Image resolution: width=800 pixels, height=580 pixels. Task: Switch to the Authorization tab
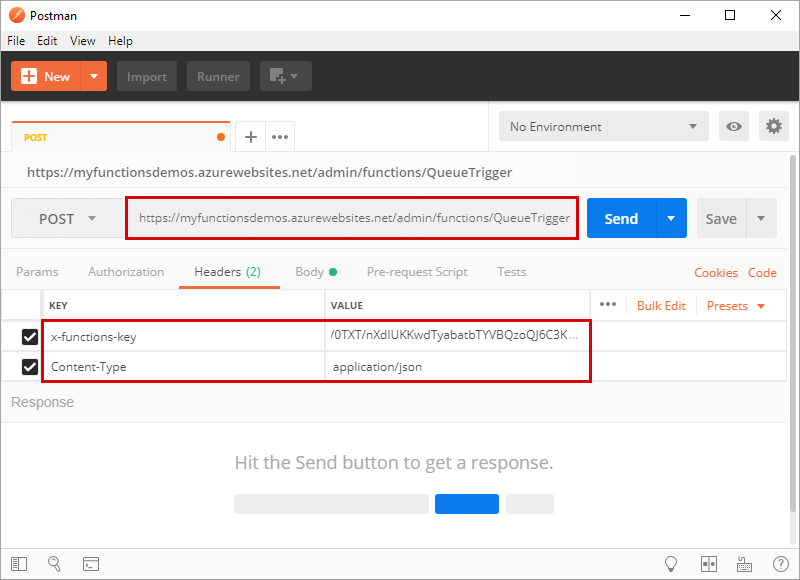click(x=126, y=272)
